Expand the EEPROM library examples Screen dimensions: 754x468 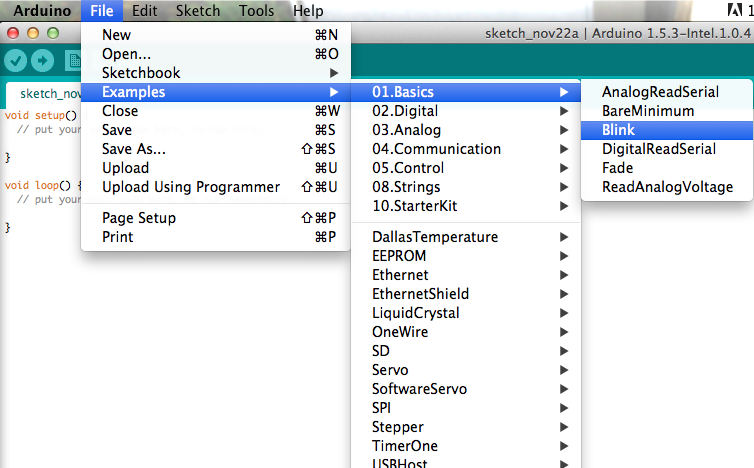[466, 256]
